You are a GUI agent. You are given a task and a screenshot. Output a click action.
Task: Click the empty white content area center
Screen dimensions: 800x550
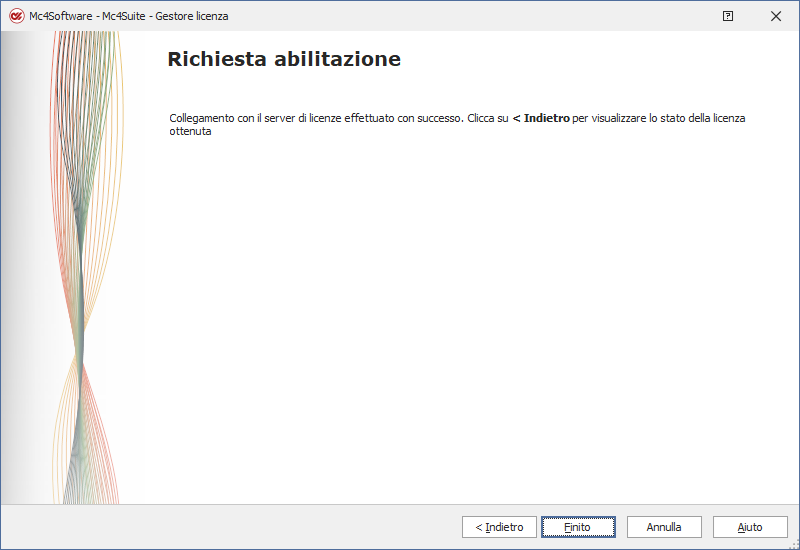click(460, 320)
